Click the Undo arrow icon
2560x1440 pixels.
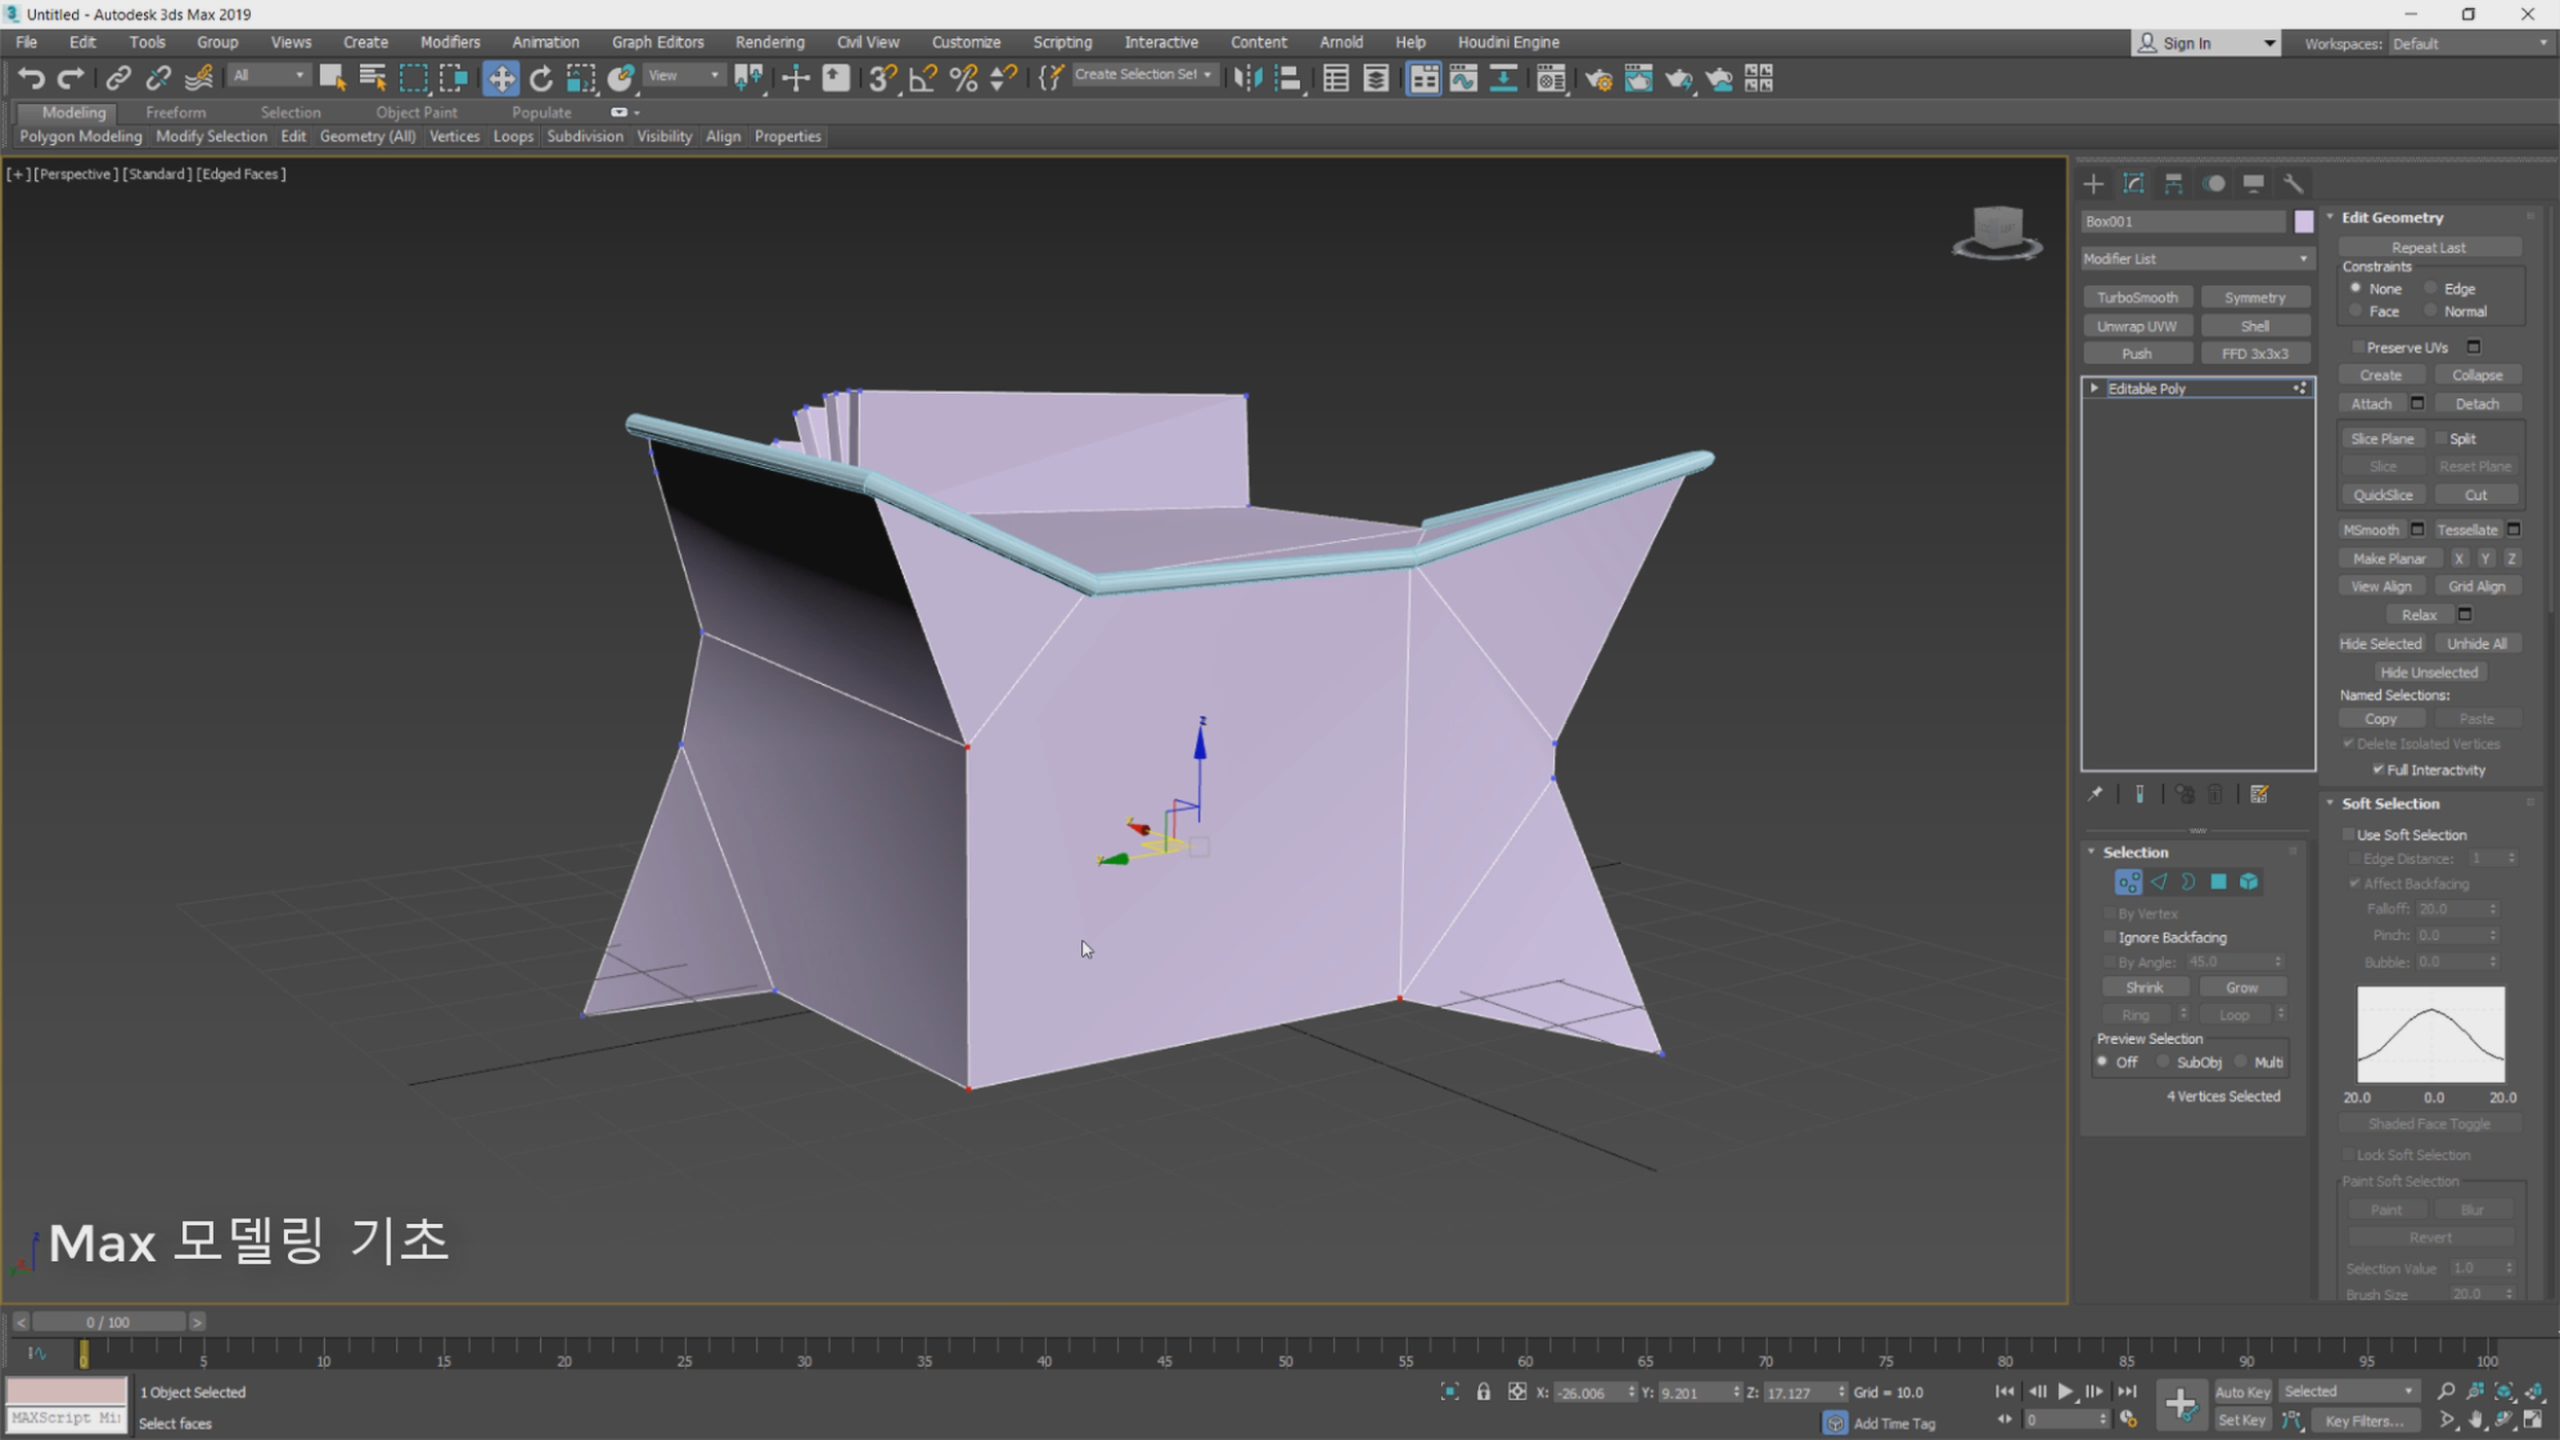(x=31, y=78)
